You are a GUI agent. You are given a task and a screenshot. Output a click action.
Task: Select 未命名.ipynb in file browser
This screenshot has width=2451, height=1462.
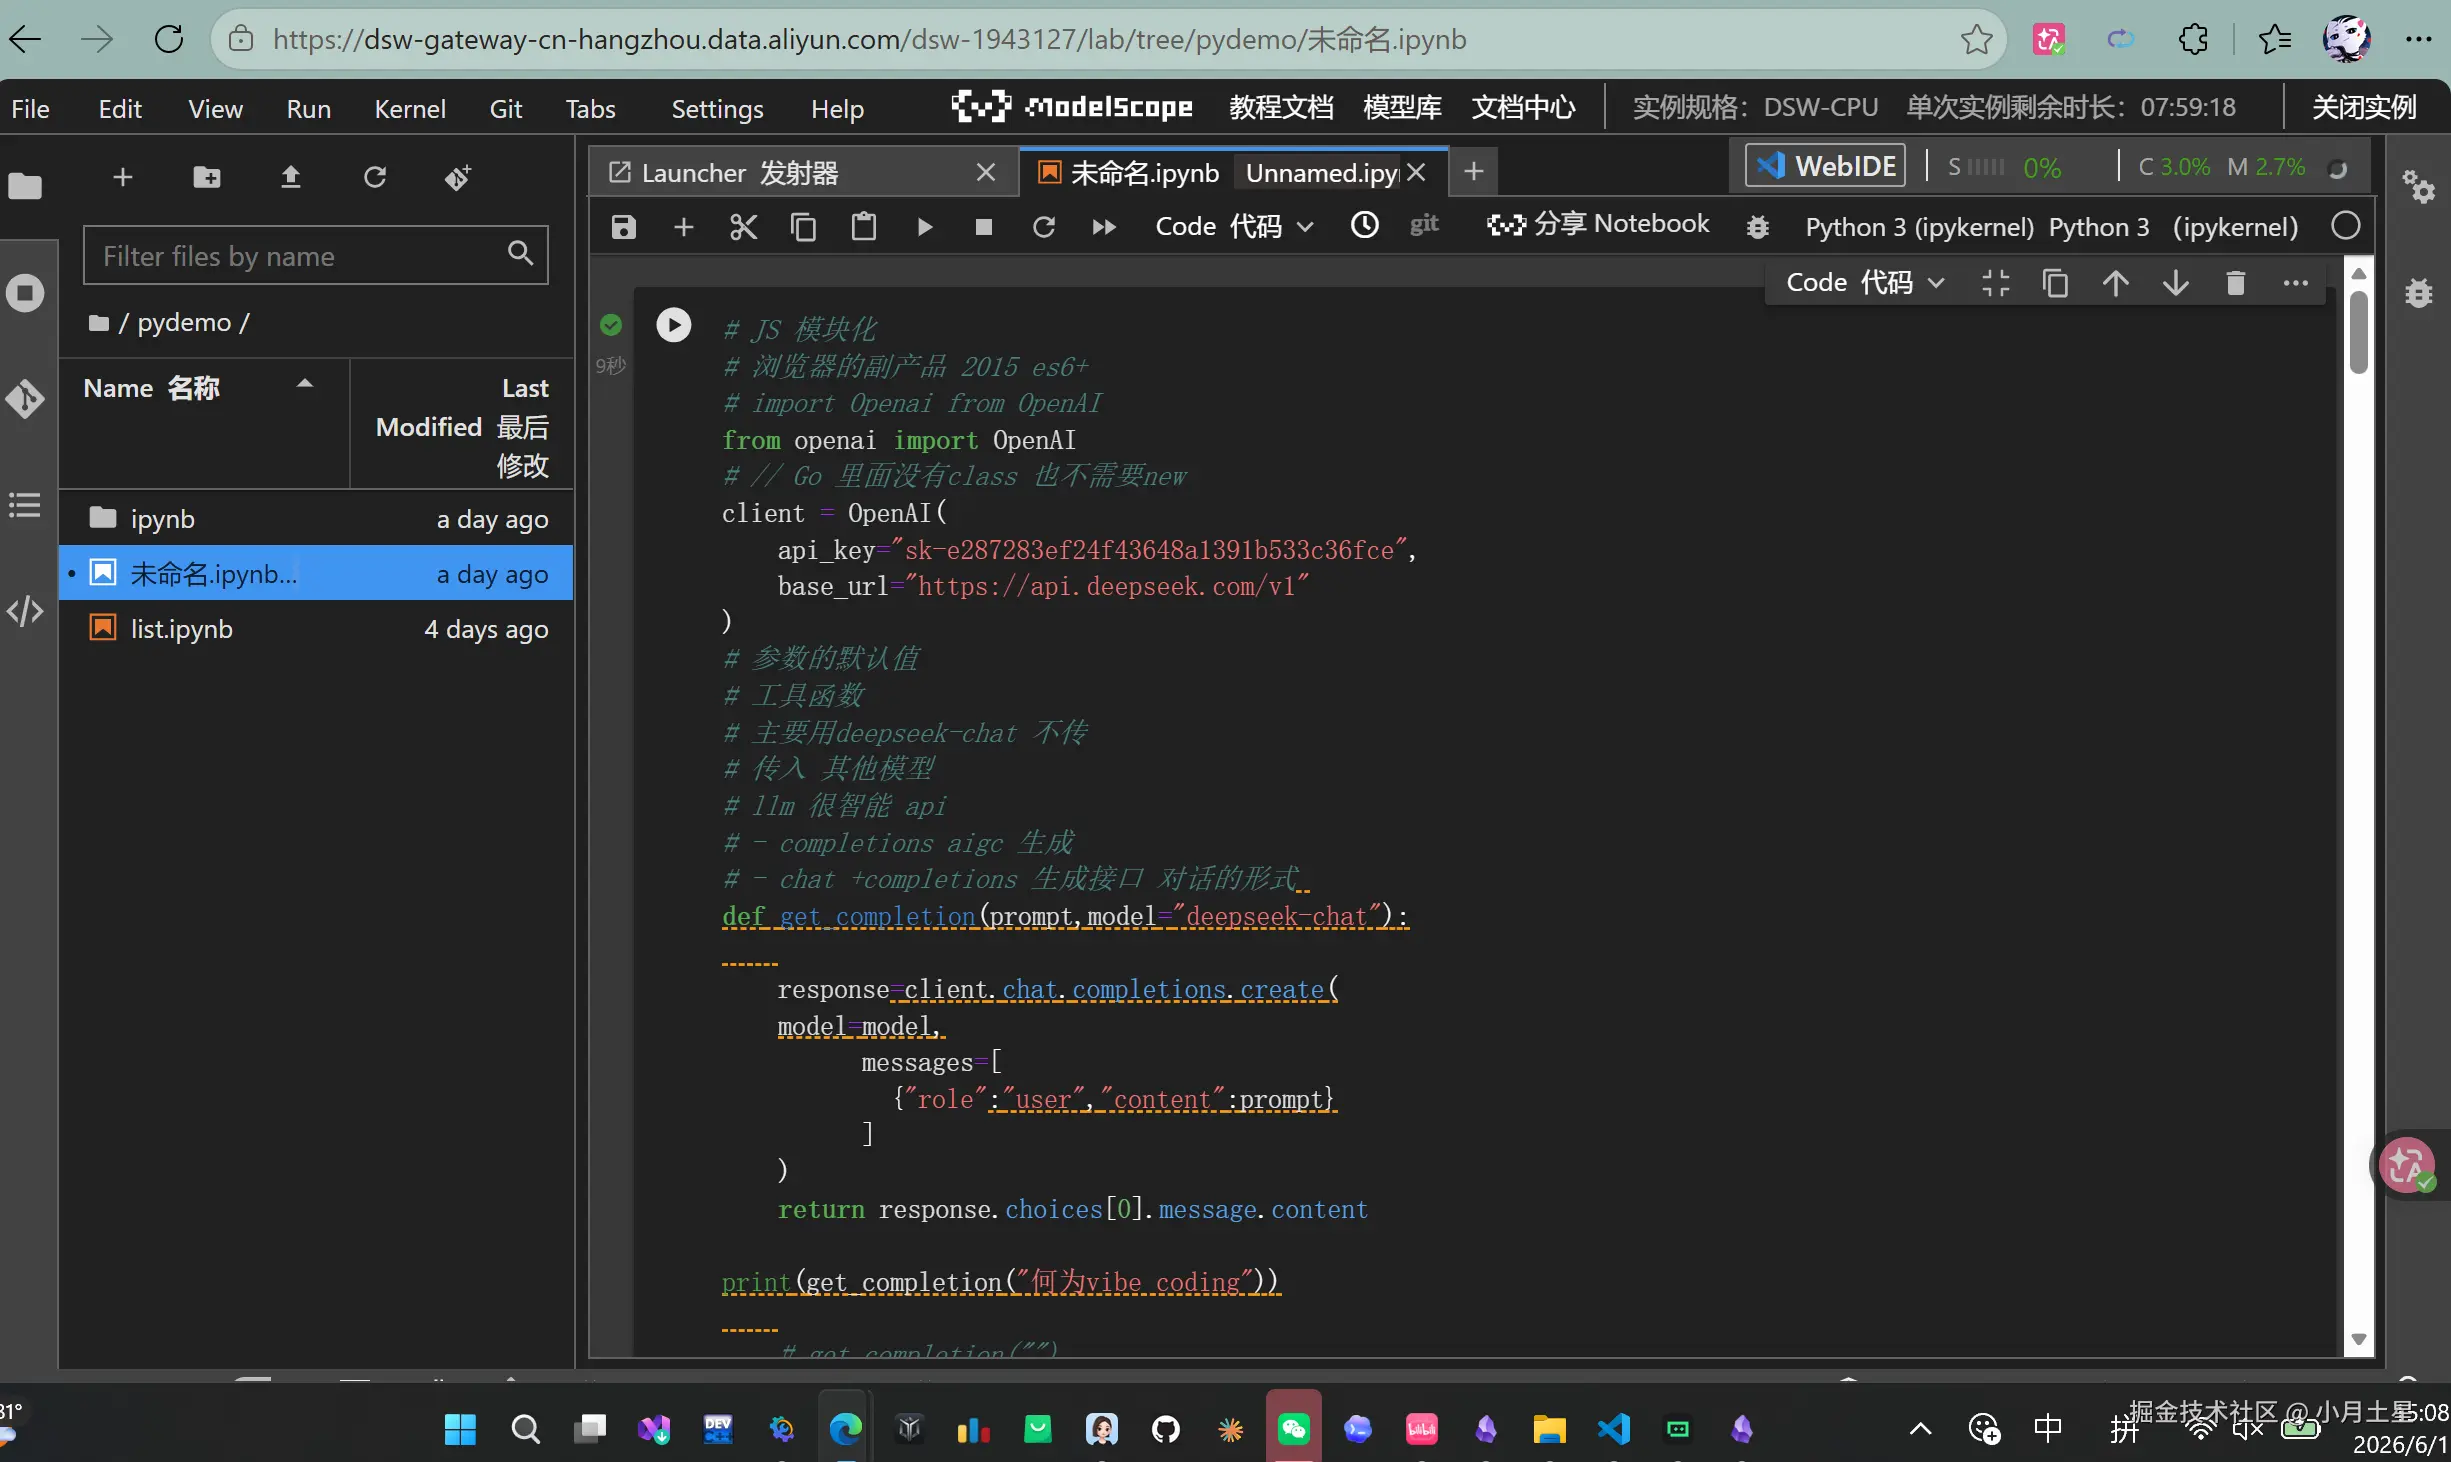click(316, 573)
